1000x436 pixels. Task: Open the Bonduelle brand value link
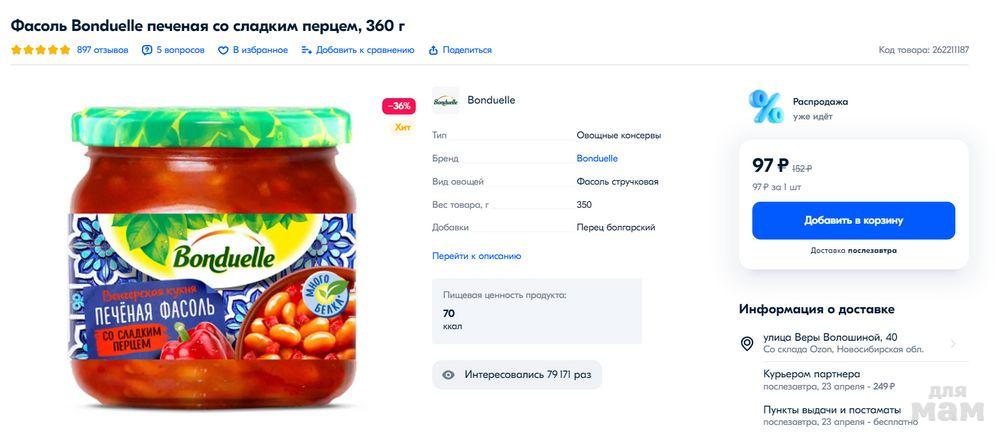pyautogui.click(x=597, y=158)
